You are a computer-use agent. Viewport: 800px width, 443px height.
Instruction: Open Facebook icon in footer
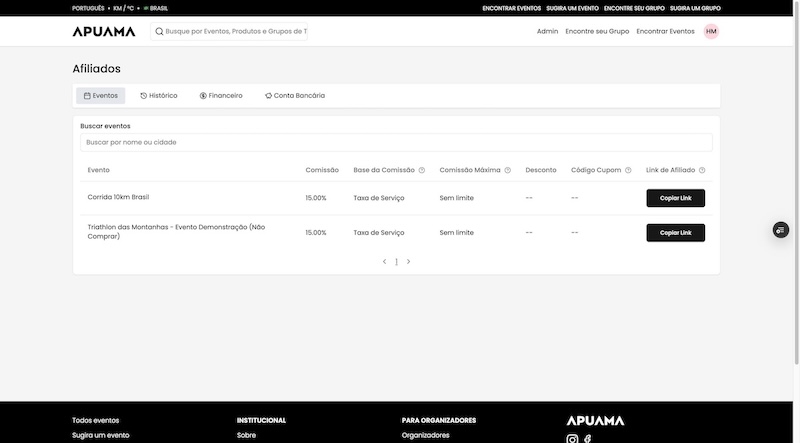tap(588, 438)
